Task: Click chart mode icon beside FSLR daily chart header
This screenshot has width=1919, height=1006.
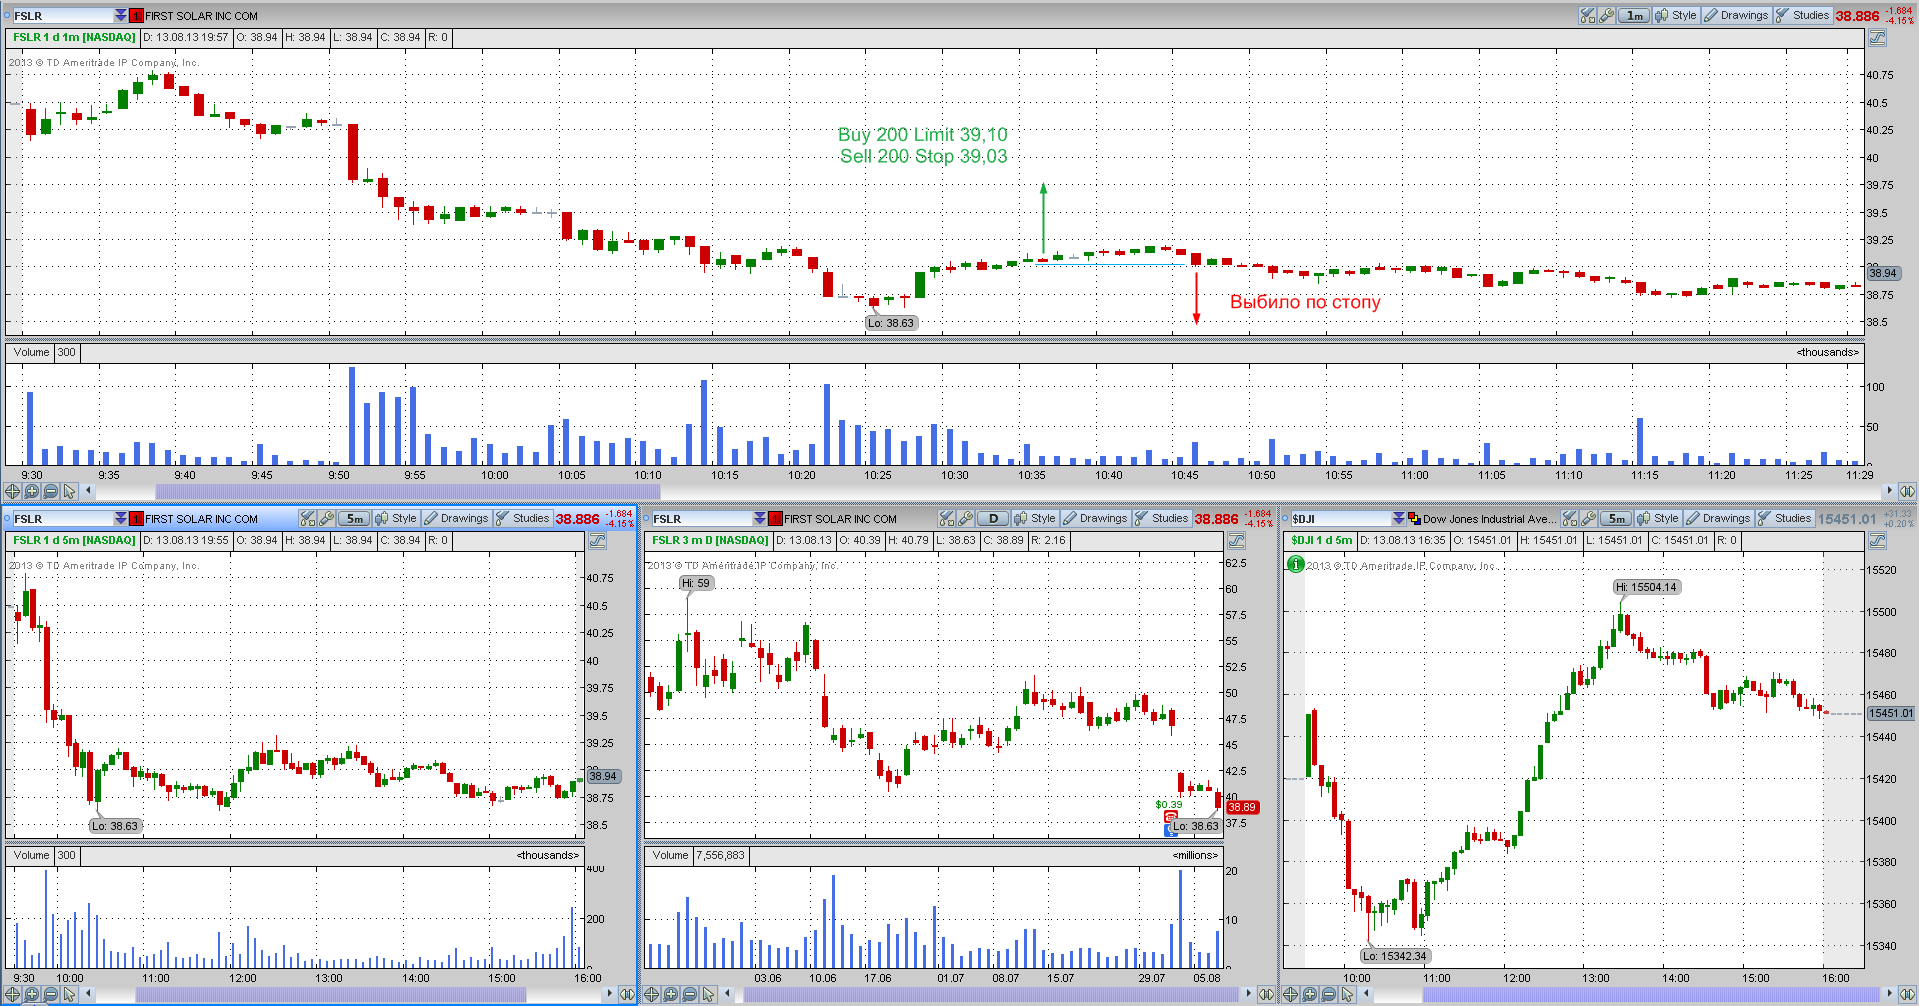Action: 1237,541
